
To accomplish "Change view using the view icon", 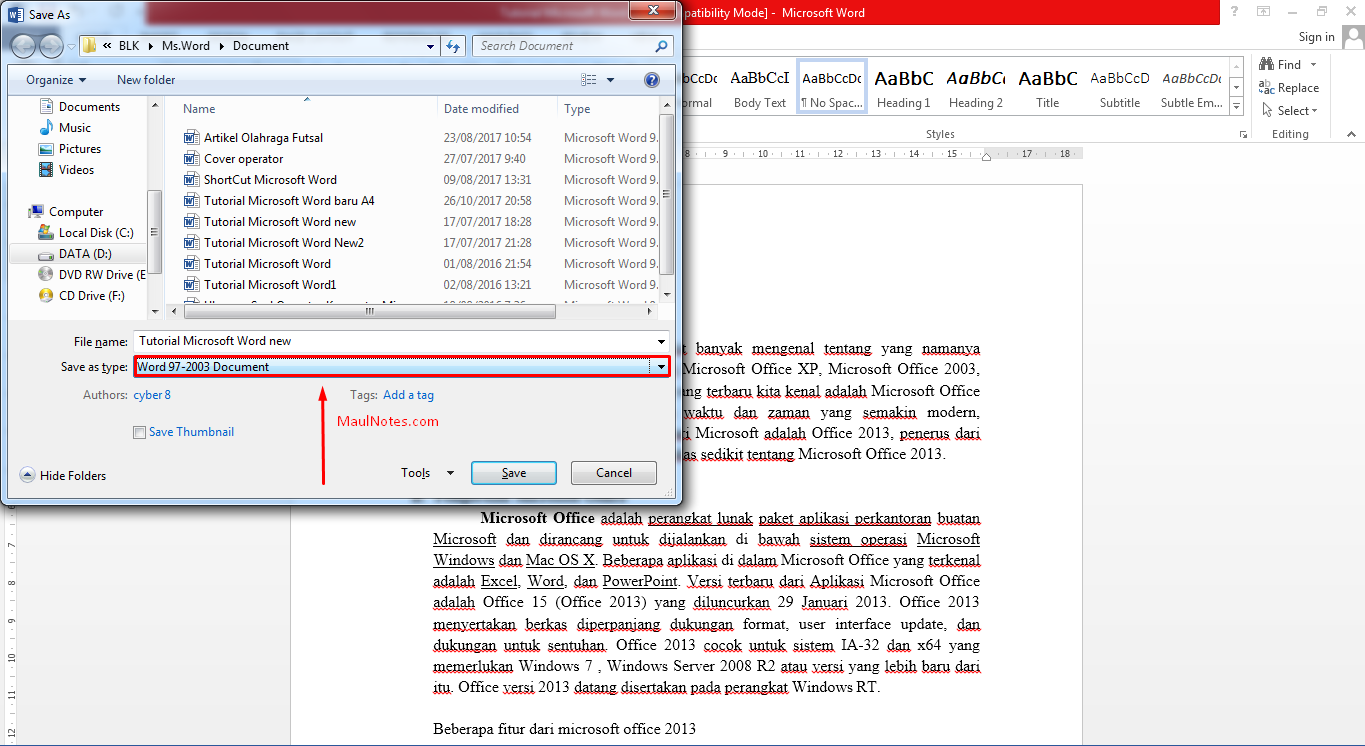I will 589,80.
